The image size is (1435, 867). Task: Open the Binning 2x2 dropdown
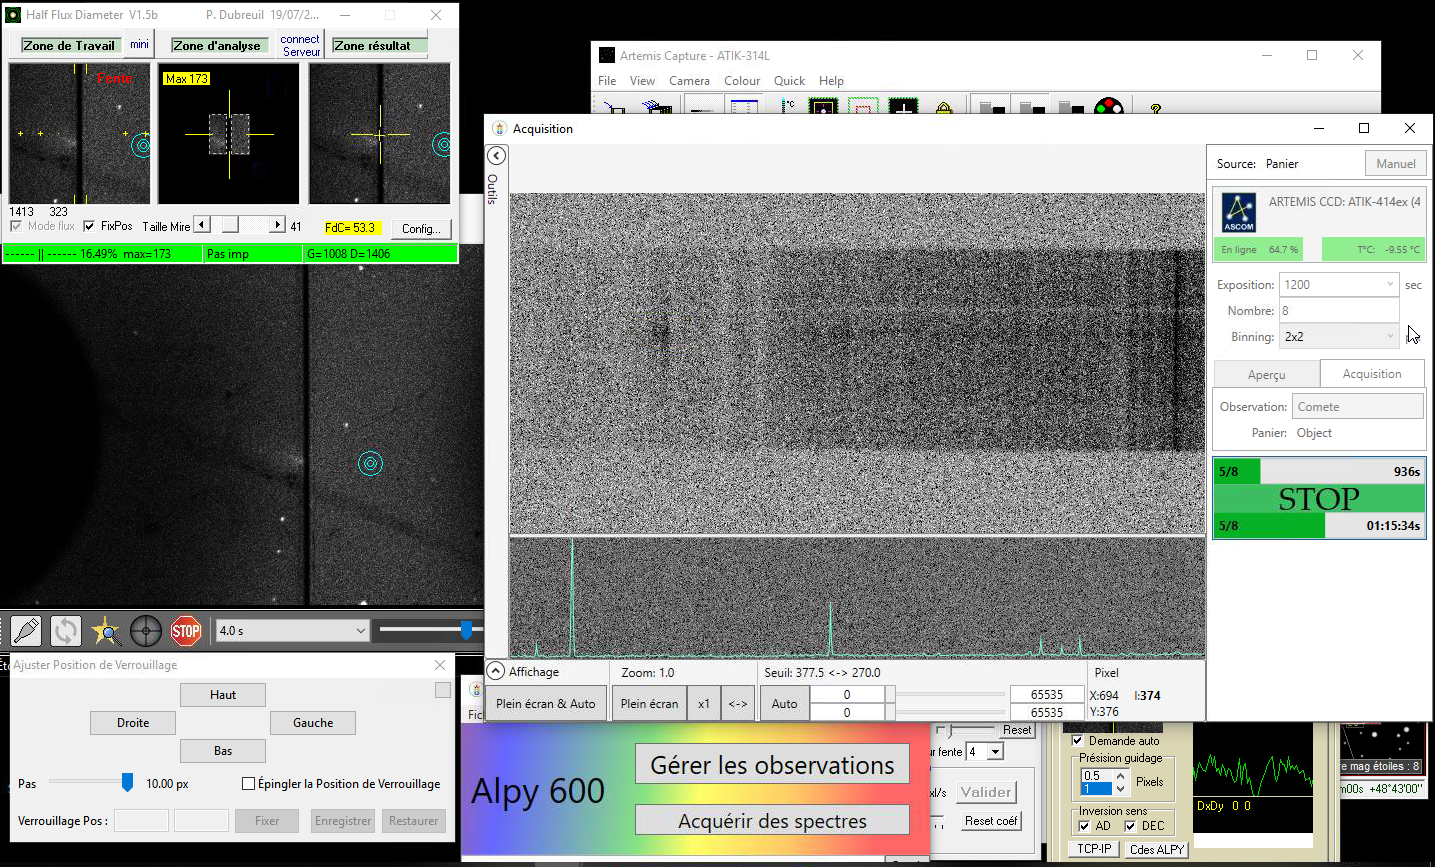[x=1390, y=337]
